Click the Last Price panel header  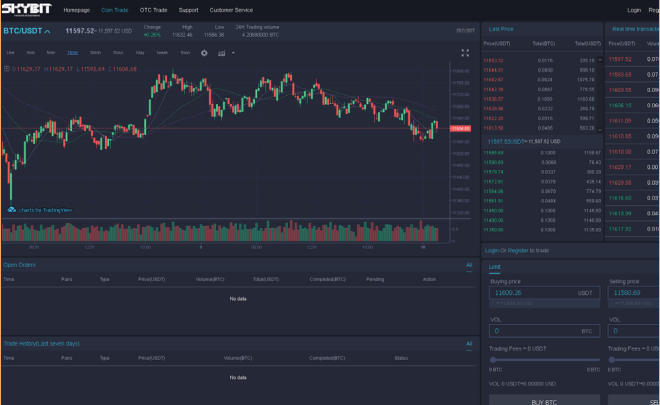[x=501, y=29]
